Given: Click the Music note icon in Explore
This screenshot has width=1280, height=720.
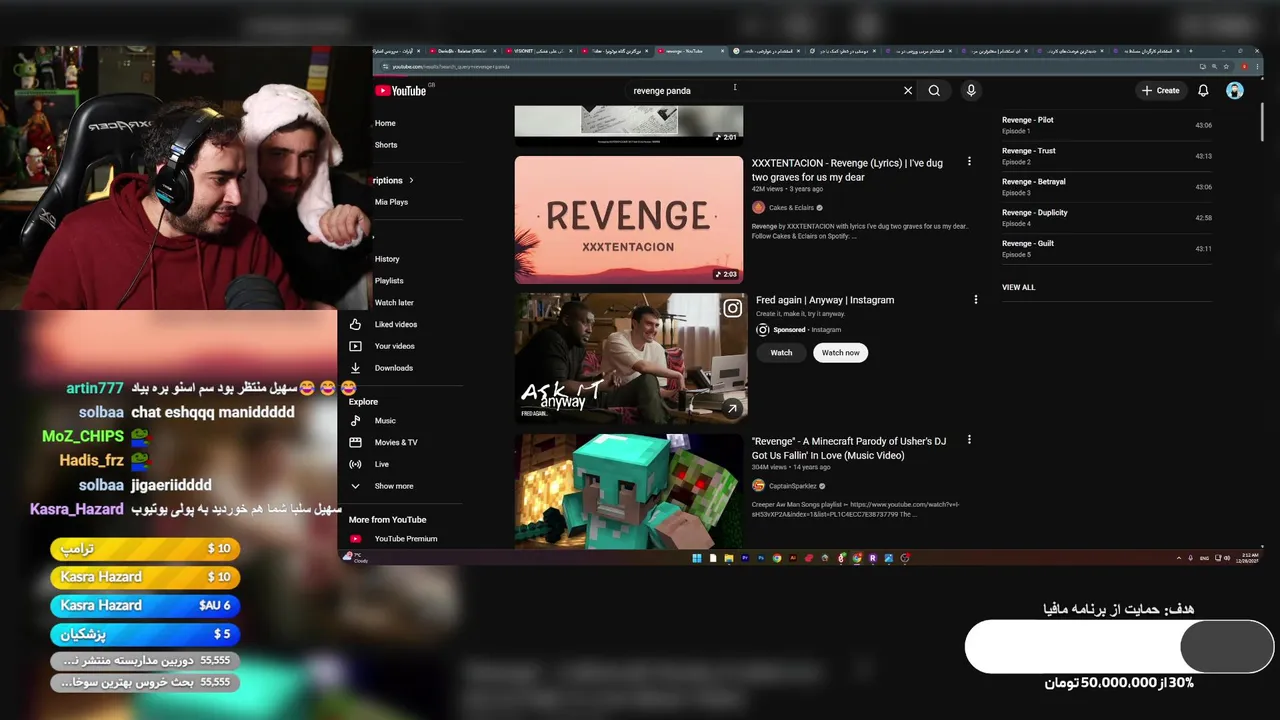Looking at the screenshot, I should 355,421.
